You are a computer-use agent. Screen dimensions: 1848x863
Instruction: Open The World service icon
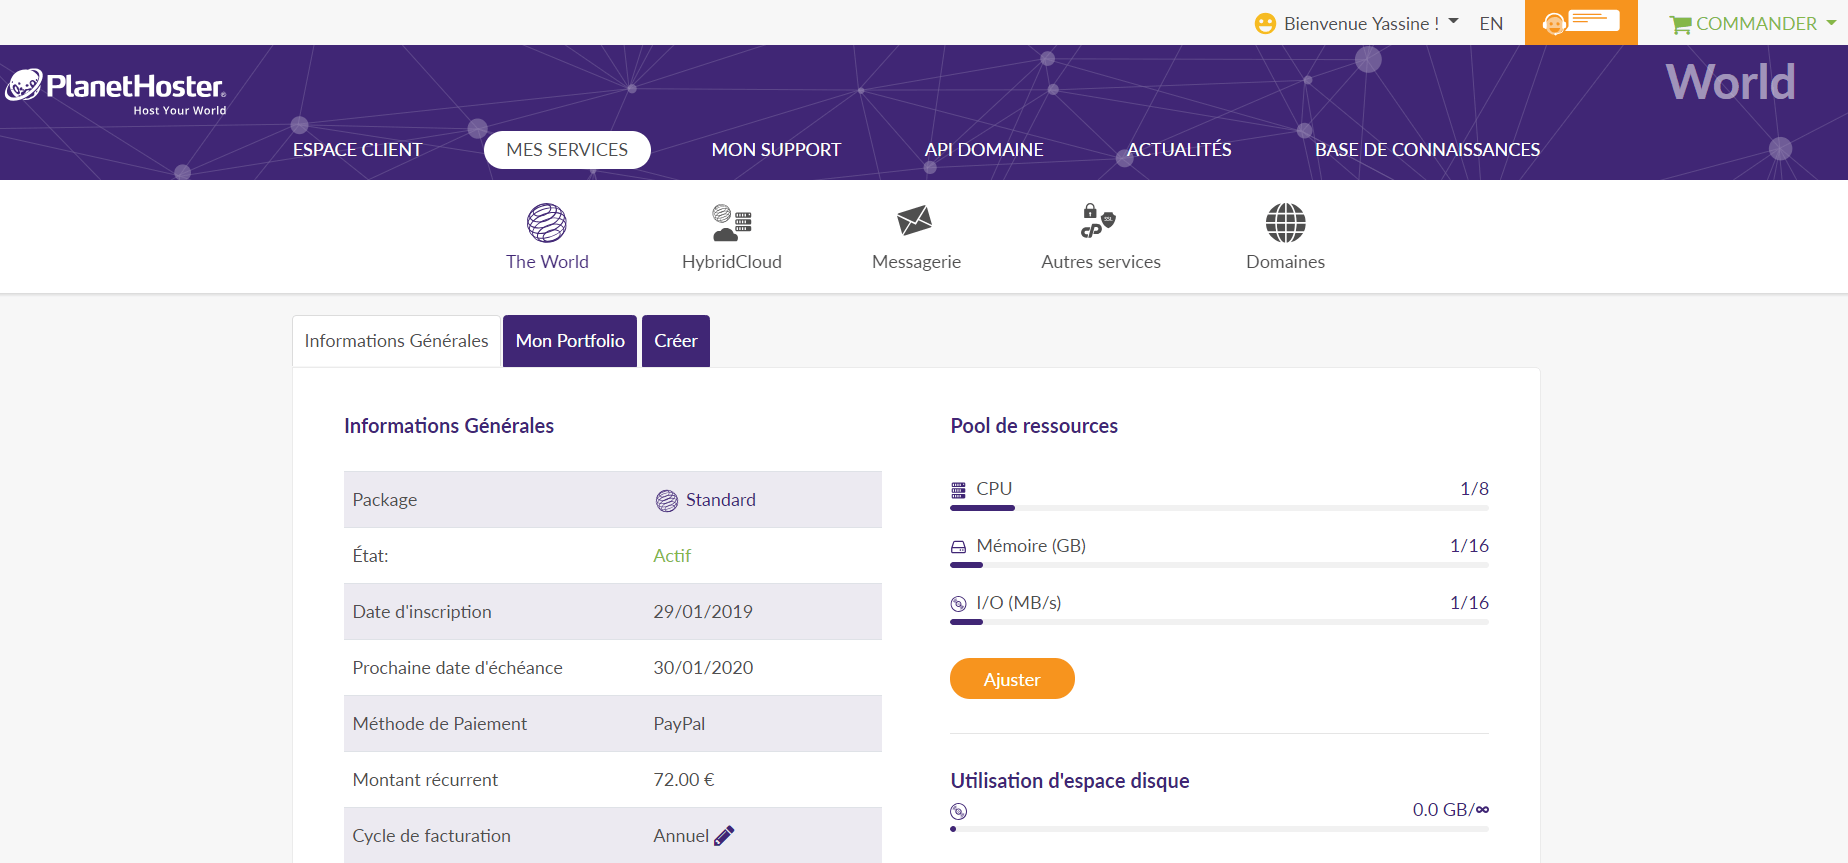547,223
